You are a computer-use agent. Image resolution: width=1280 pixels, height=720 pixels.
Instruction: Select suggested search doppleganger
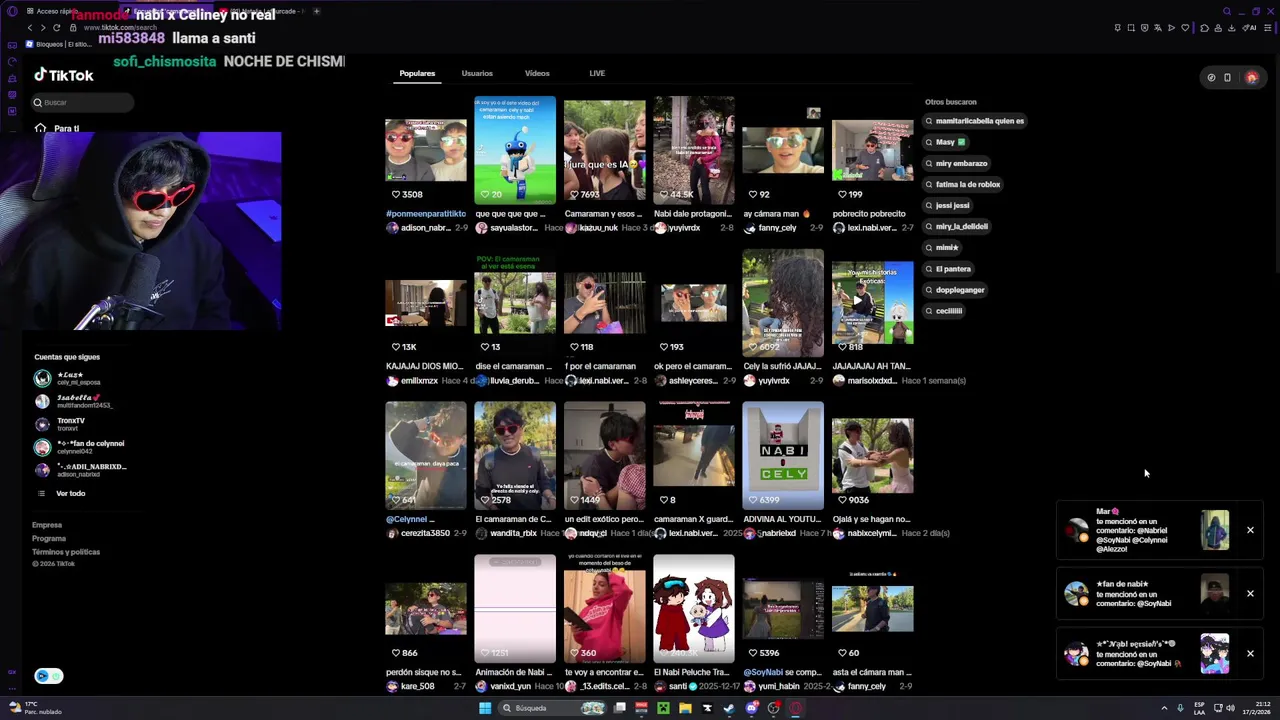(x=955, y=290)
